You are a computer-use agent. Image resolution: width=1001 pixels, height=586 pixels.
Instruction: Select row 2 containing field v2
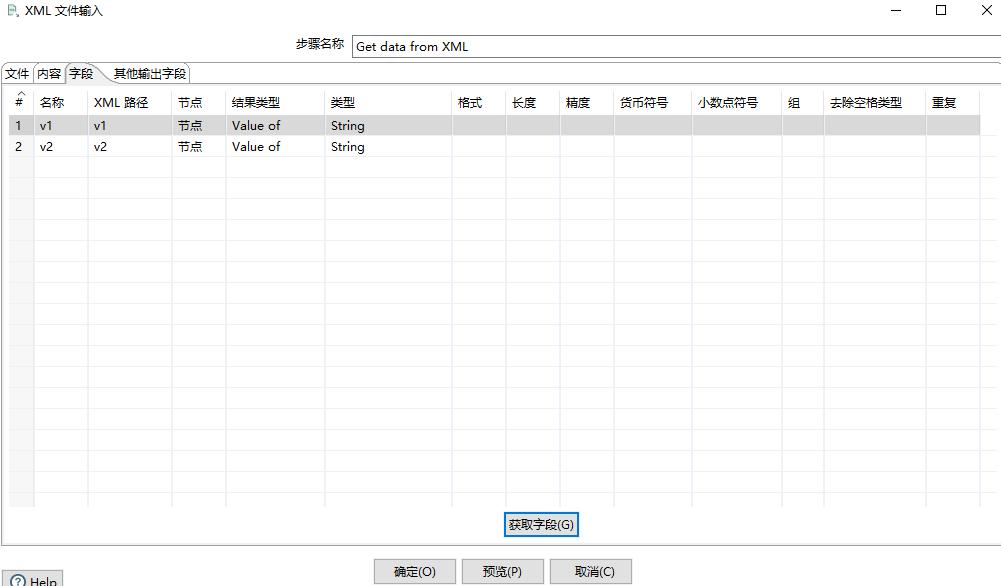60,146
